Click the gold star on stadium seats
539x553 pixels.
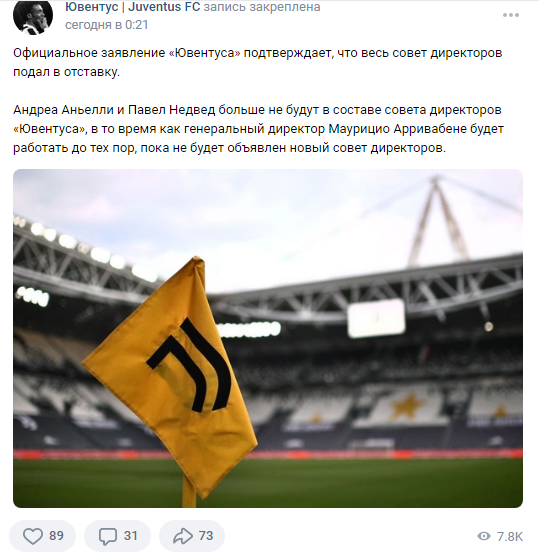click(408, 406)
